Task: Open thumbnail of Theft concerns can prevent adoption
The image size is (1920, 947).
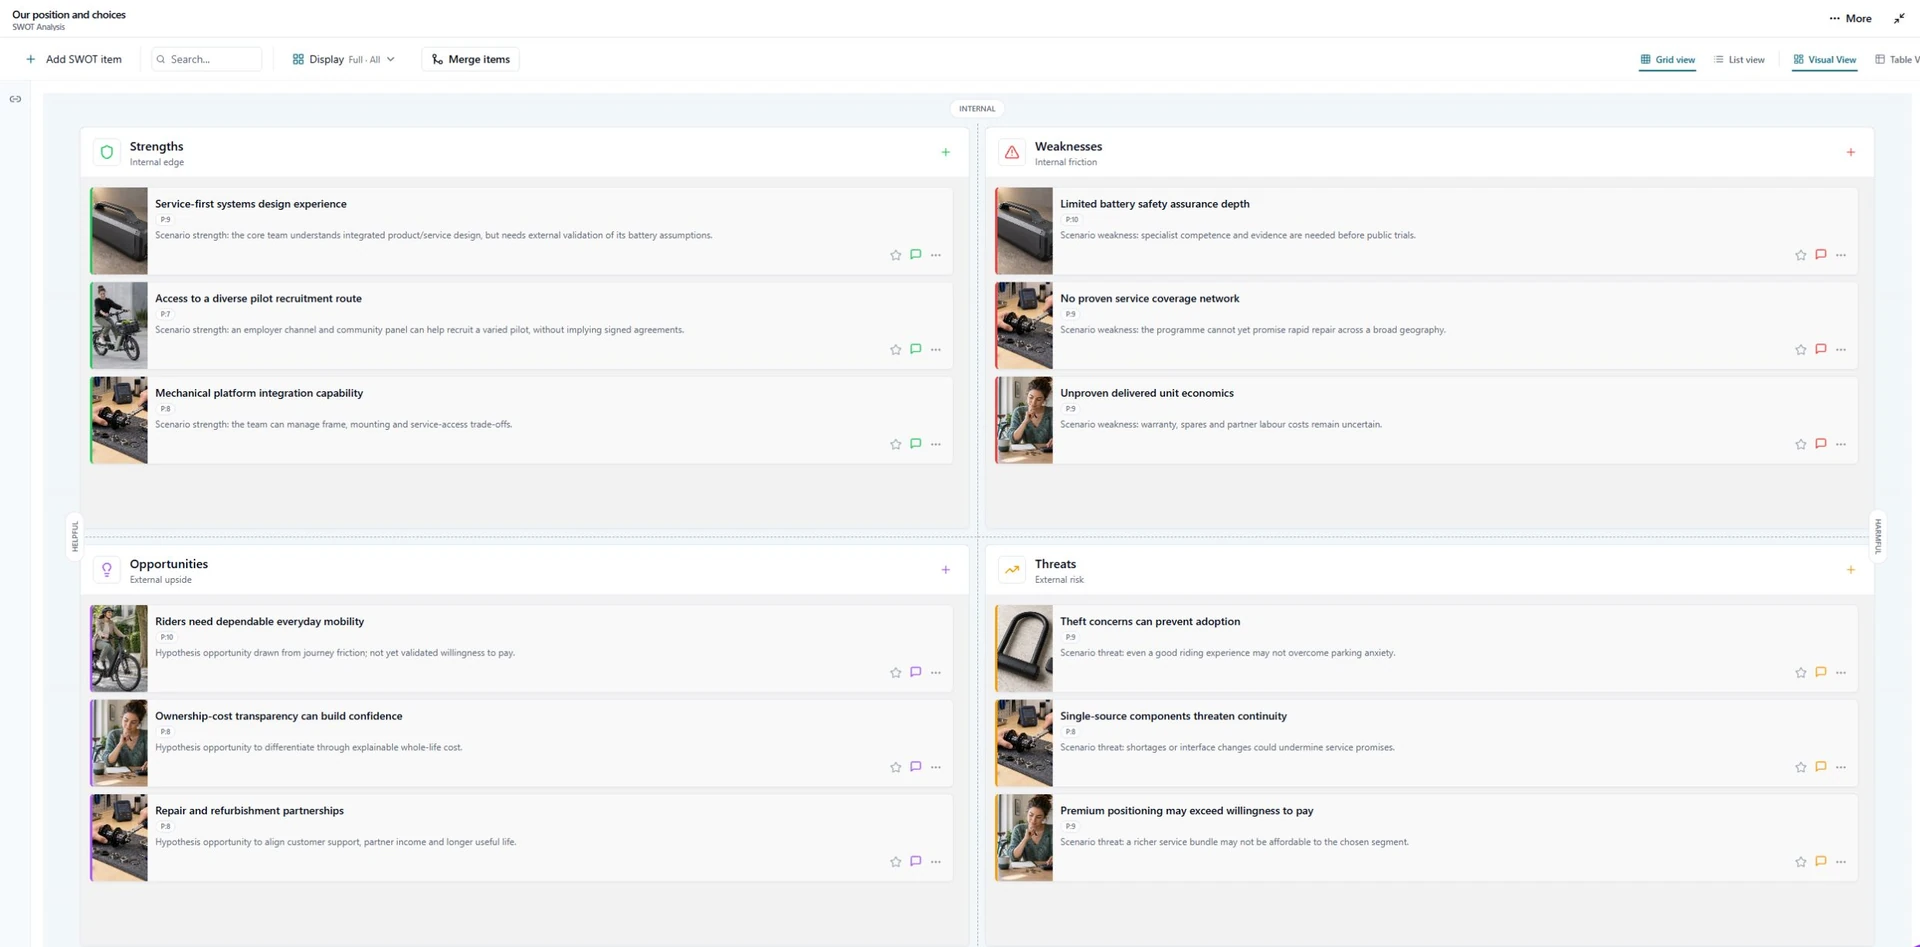Action: (x=1024, y=648)
